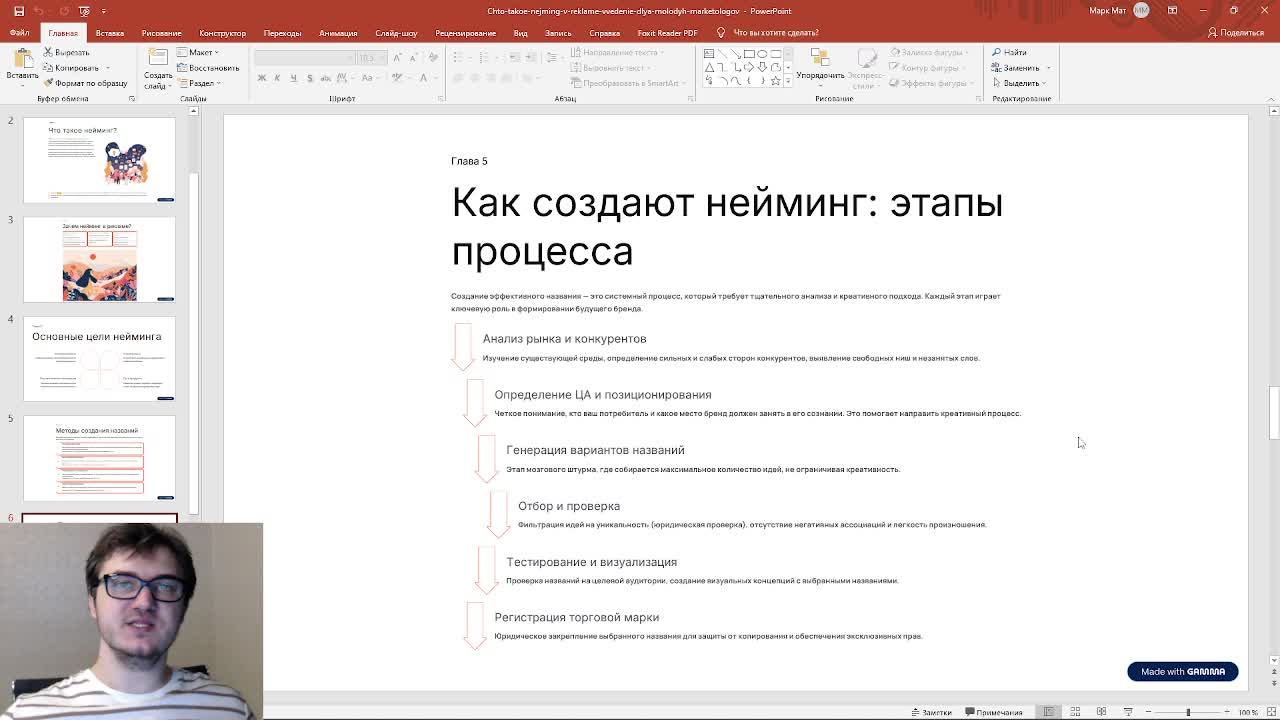Screen dimensions: 1280x720
Task: Click the Find (Найти) magnifier icon
Action: [x=997, y=52]
